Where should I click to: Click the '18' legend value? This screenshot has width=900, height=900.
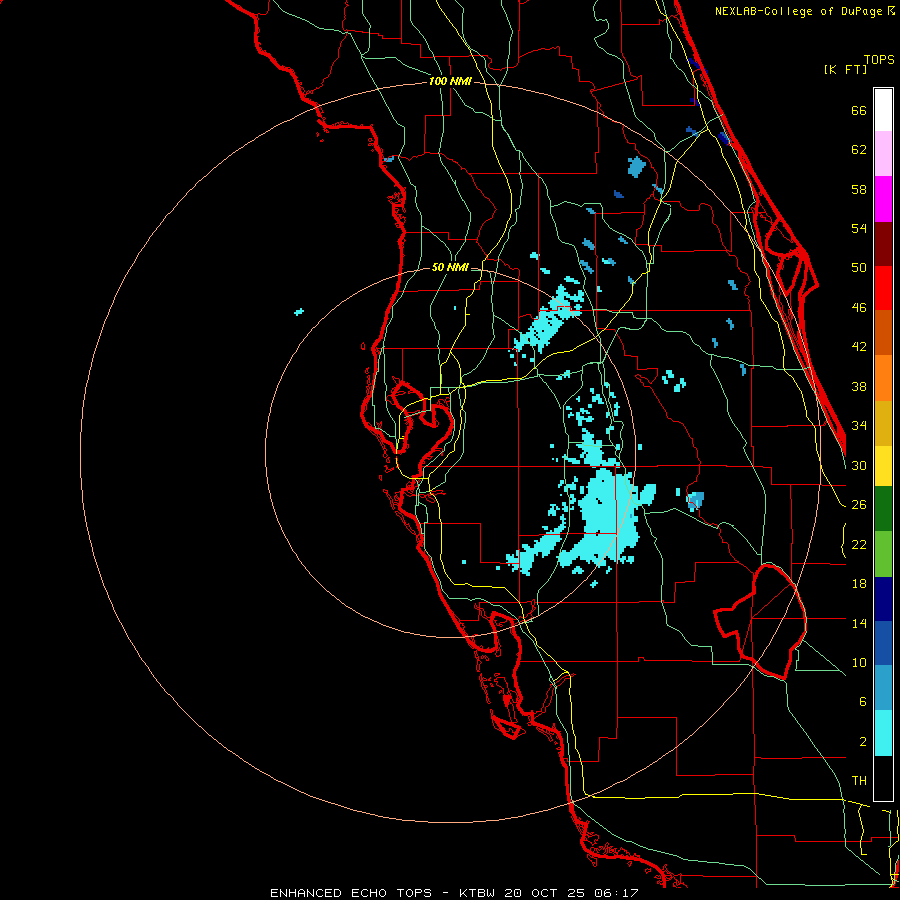(x=859, y=584)
